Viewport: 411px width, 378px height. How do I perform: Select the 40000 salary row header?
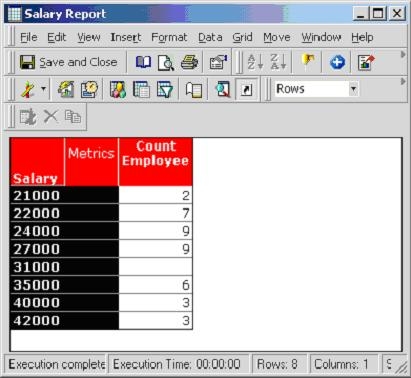coord(65,303)
